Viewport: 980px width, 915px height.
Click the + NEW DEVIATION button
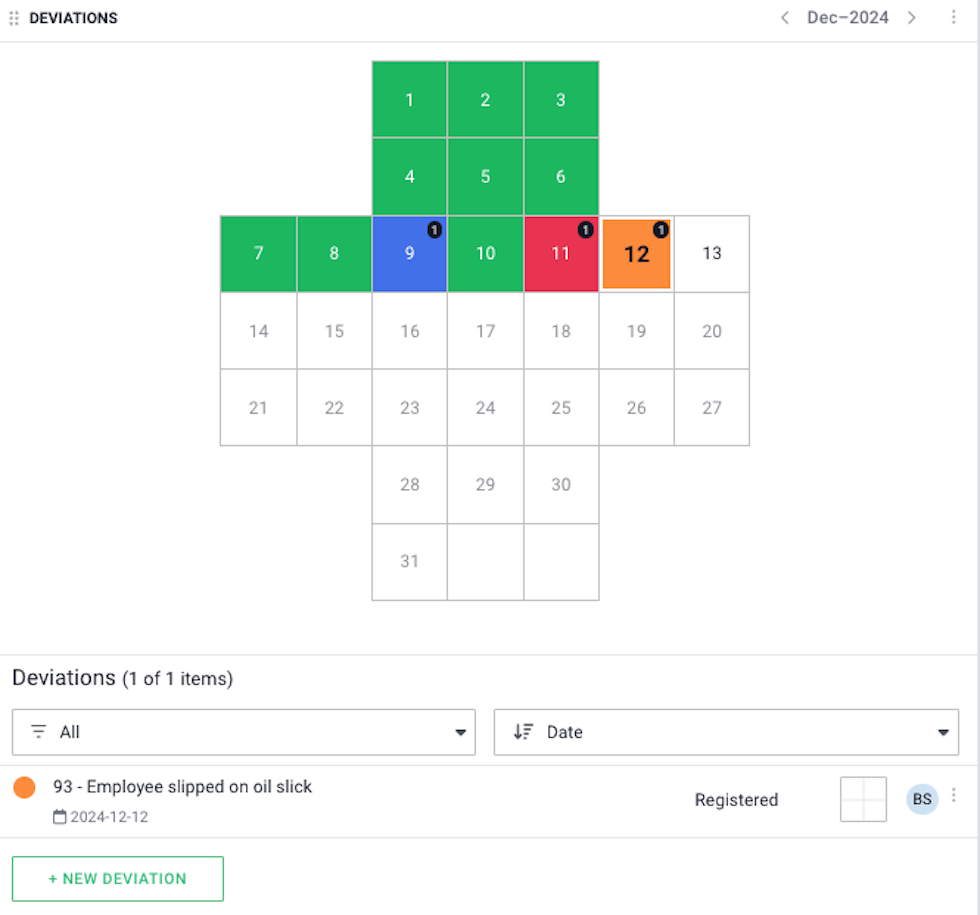(118, 879)
